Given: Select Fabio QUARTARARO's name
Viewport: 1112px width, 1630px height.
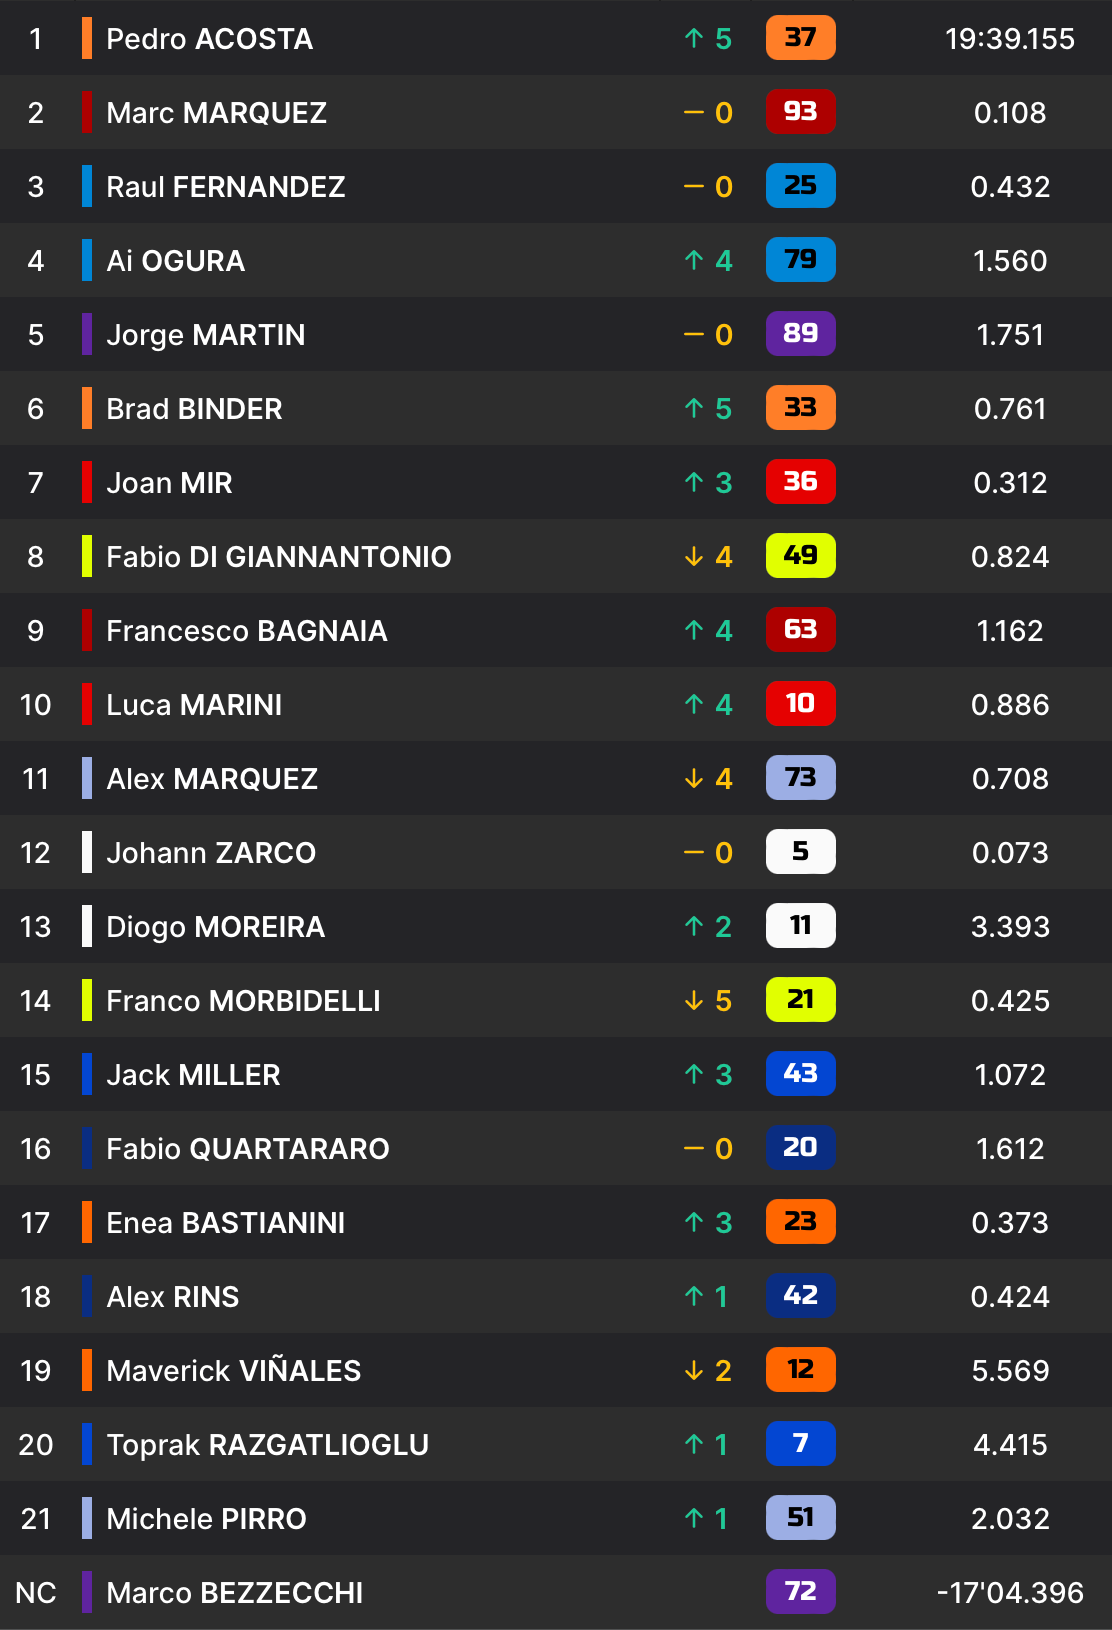Looking at the screenshot, I should click(247, 1149).
